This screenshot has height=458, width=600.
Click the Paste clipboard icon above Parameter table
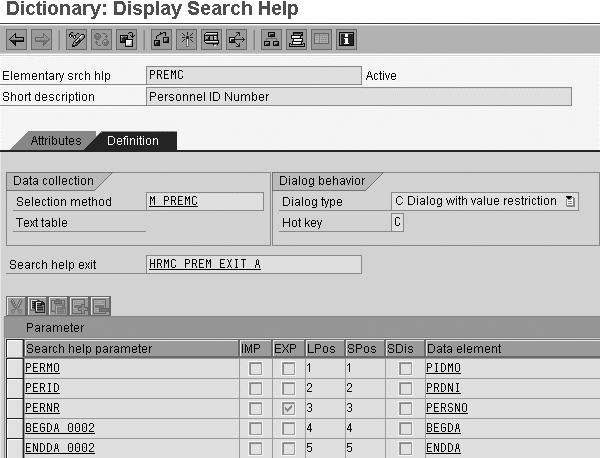(59, 306)
